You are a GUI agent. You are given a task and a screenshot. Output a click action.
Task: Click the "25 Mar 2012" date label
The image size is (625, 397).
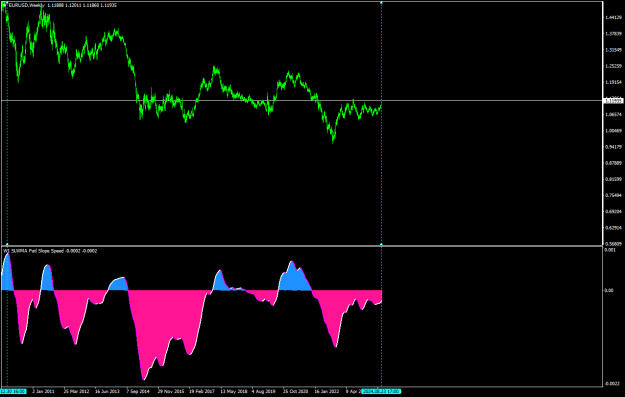coord(76,391)
